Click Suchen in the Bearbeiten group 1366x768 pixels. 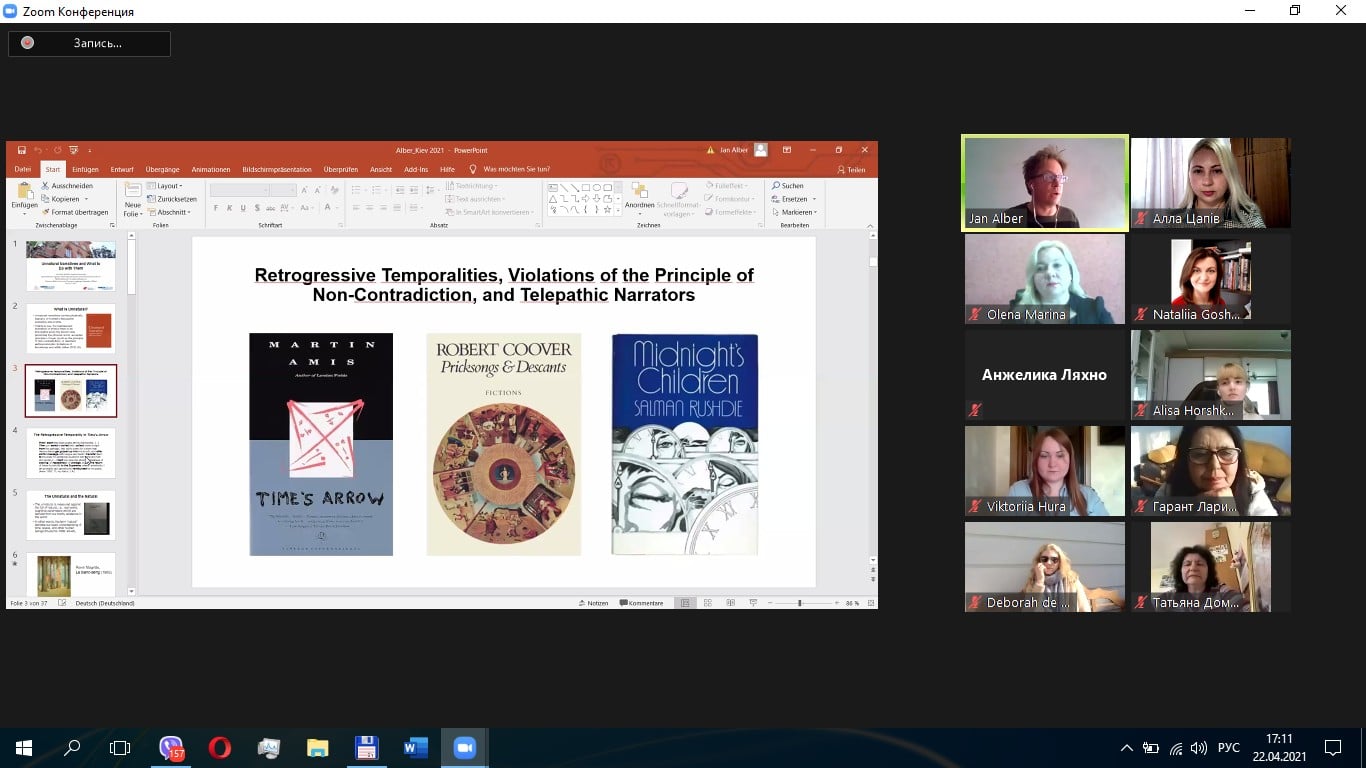point(787,186)
